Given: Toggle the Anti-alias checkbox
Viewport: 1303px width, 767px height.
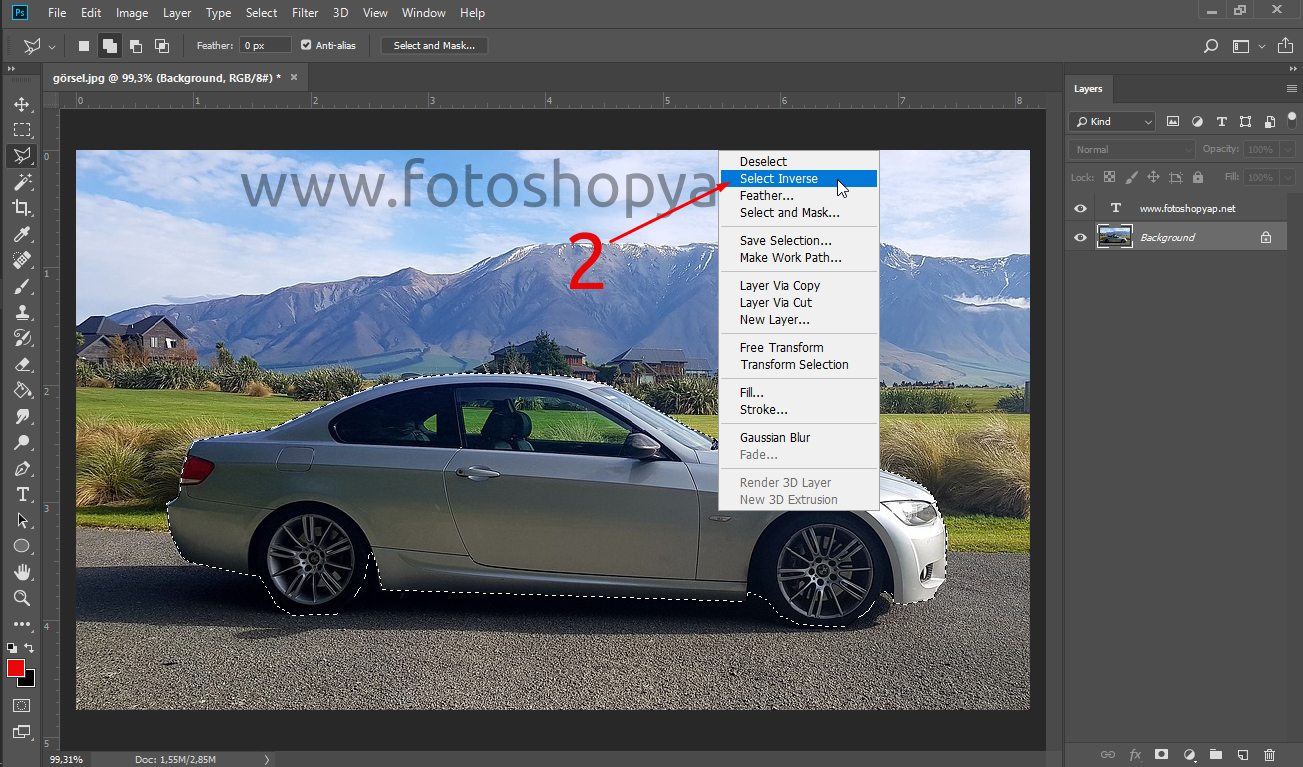Looking at the screenshot, I should (x=306, y=45).
